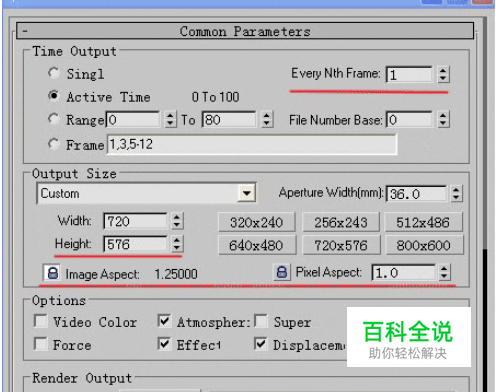Choose the Range time output option
Screen dimensions: 496x392
point(54,119)
